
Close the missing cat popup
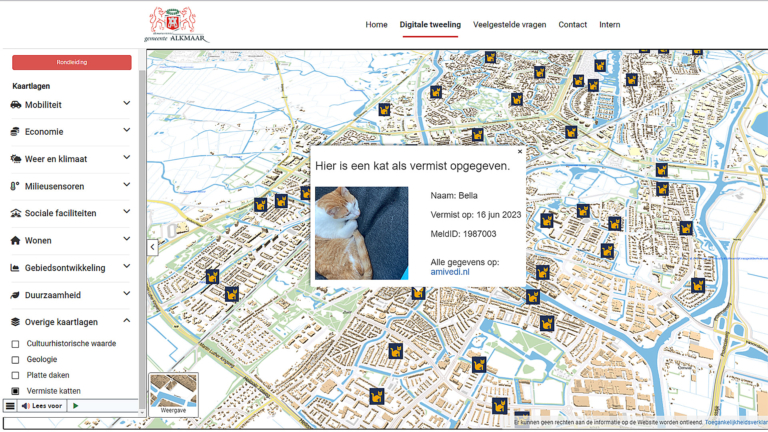pos(520,152)
